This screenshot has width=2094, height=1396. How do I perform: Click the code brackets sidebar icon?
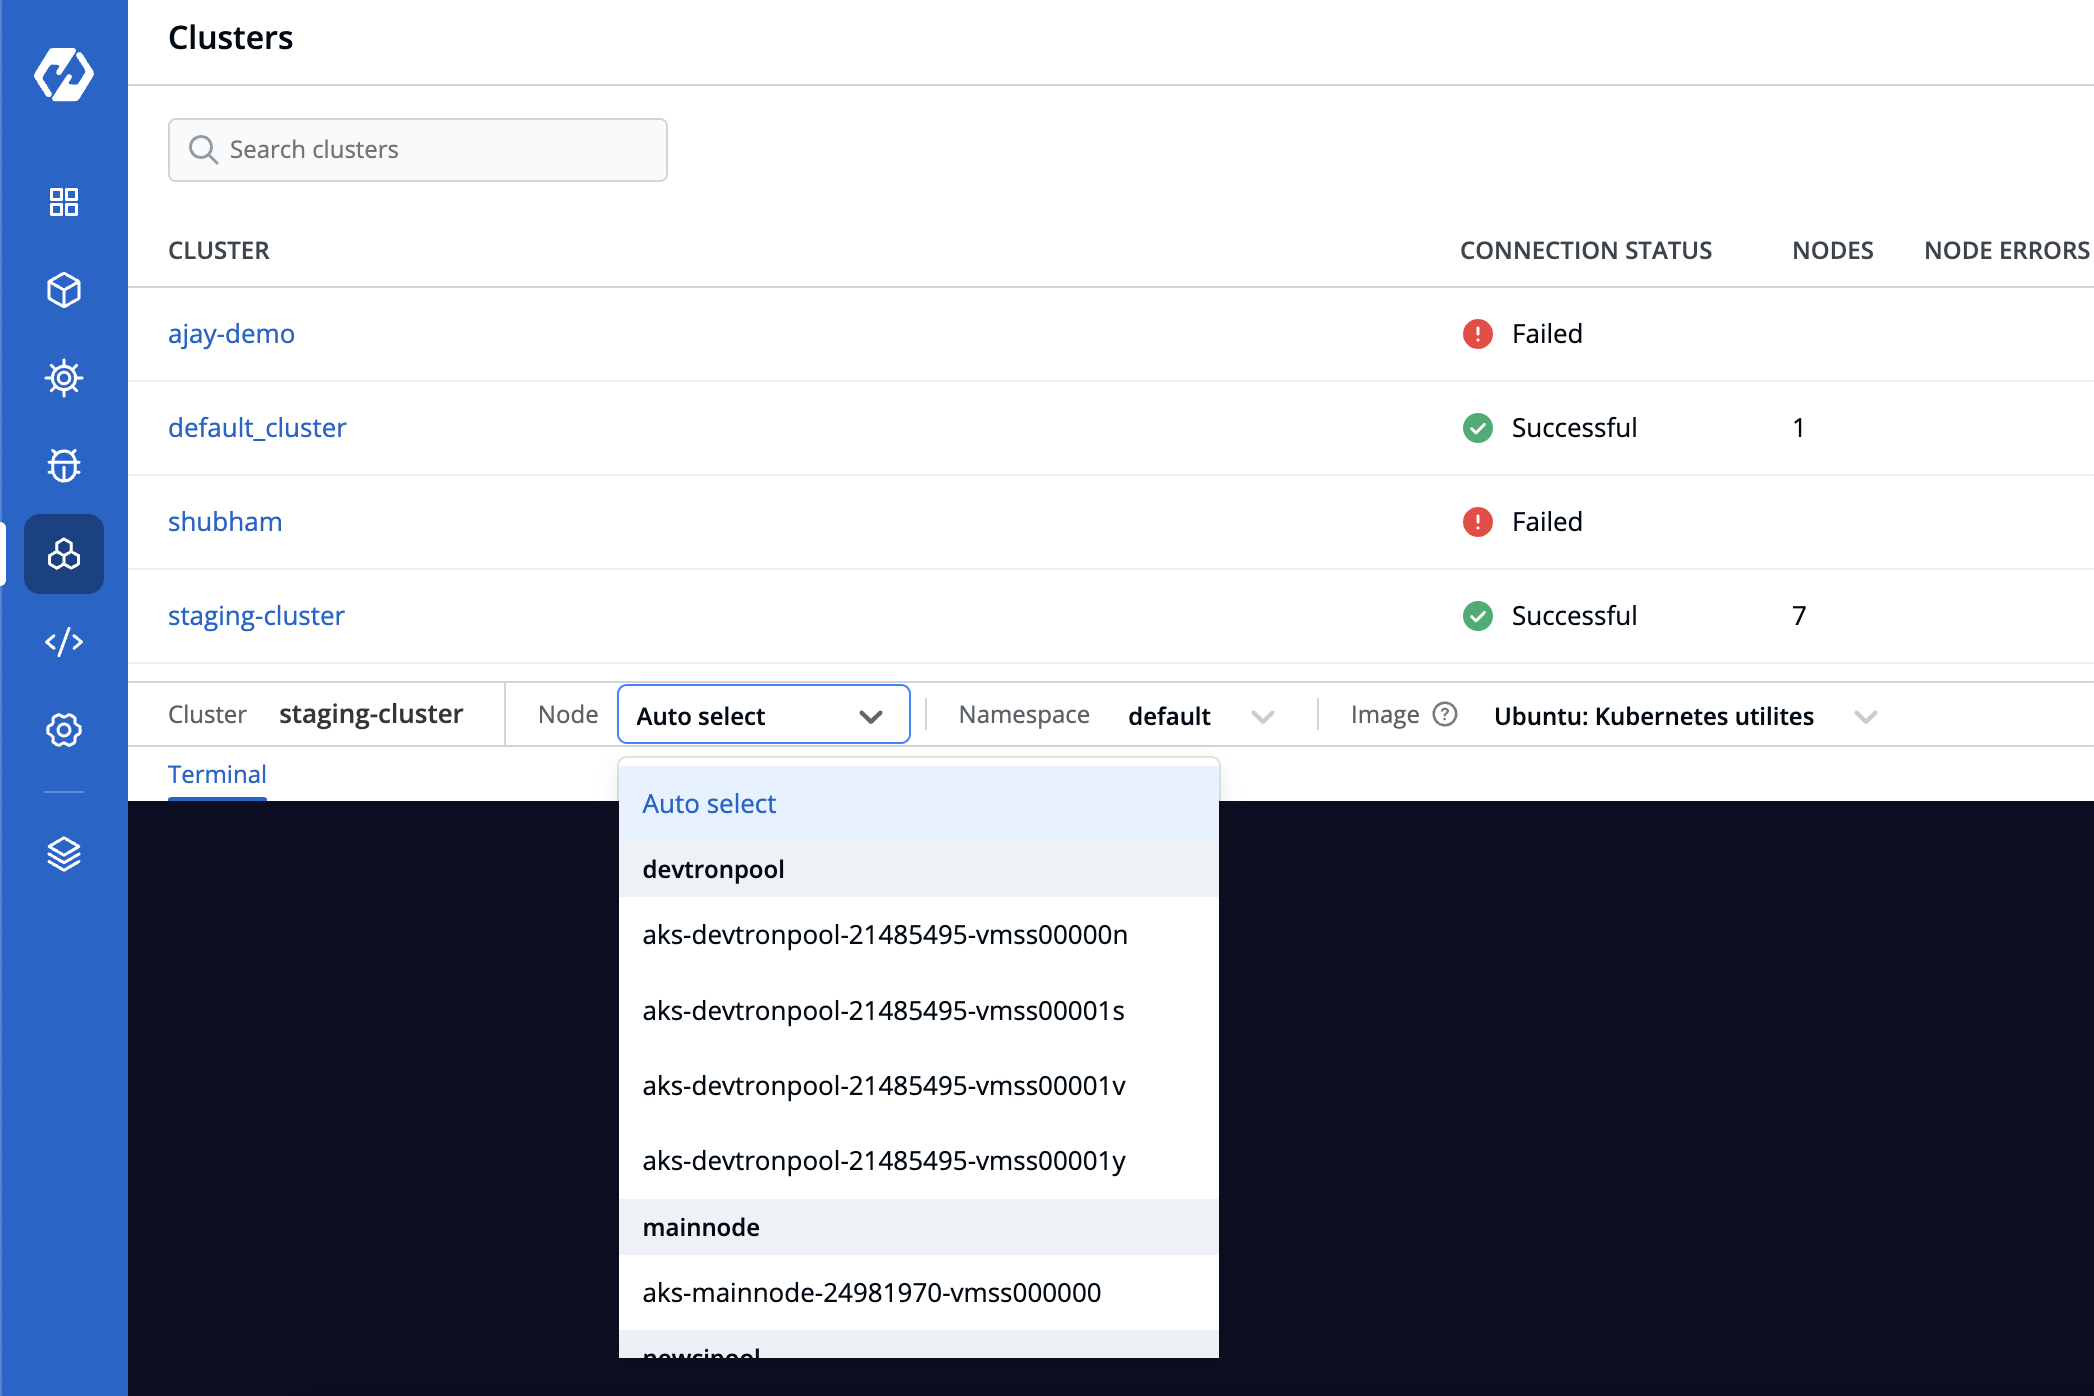[64, 642]
